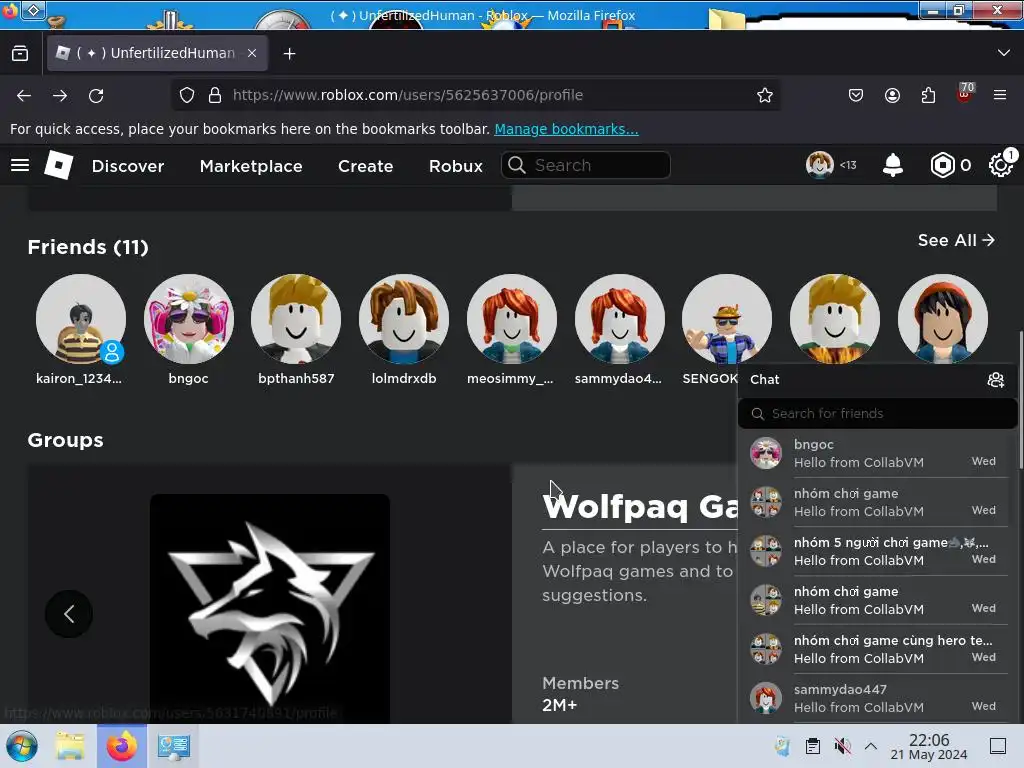Go to Roblox home via logo

(59, 165)
